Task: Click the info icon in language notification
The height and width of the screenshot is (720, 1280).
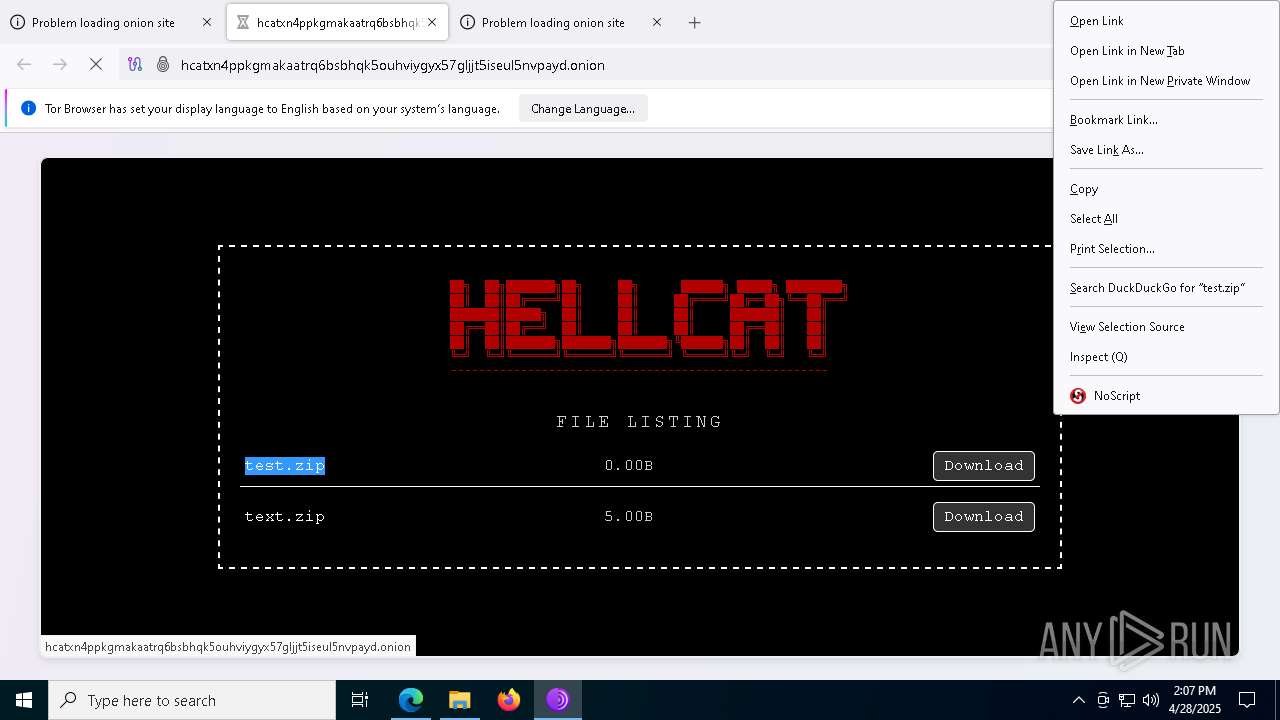Action: (28, 109)
